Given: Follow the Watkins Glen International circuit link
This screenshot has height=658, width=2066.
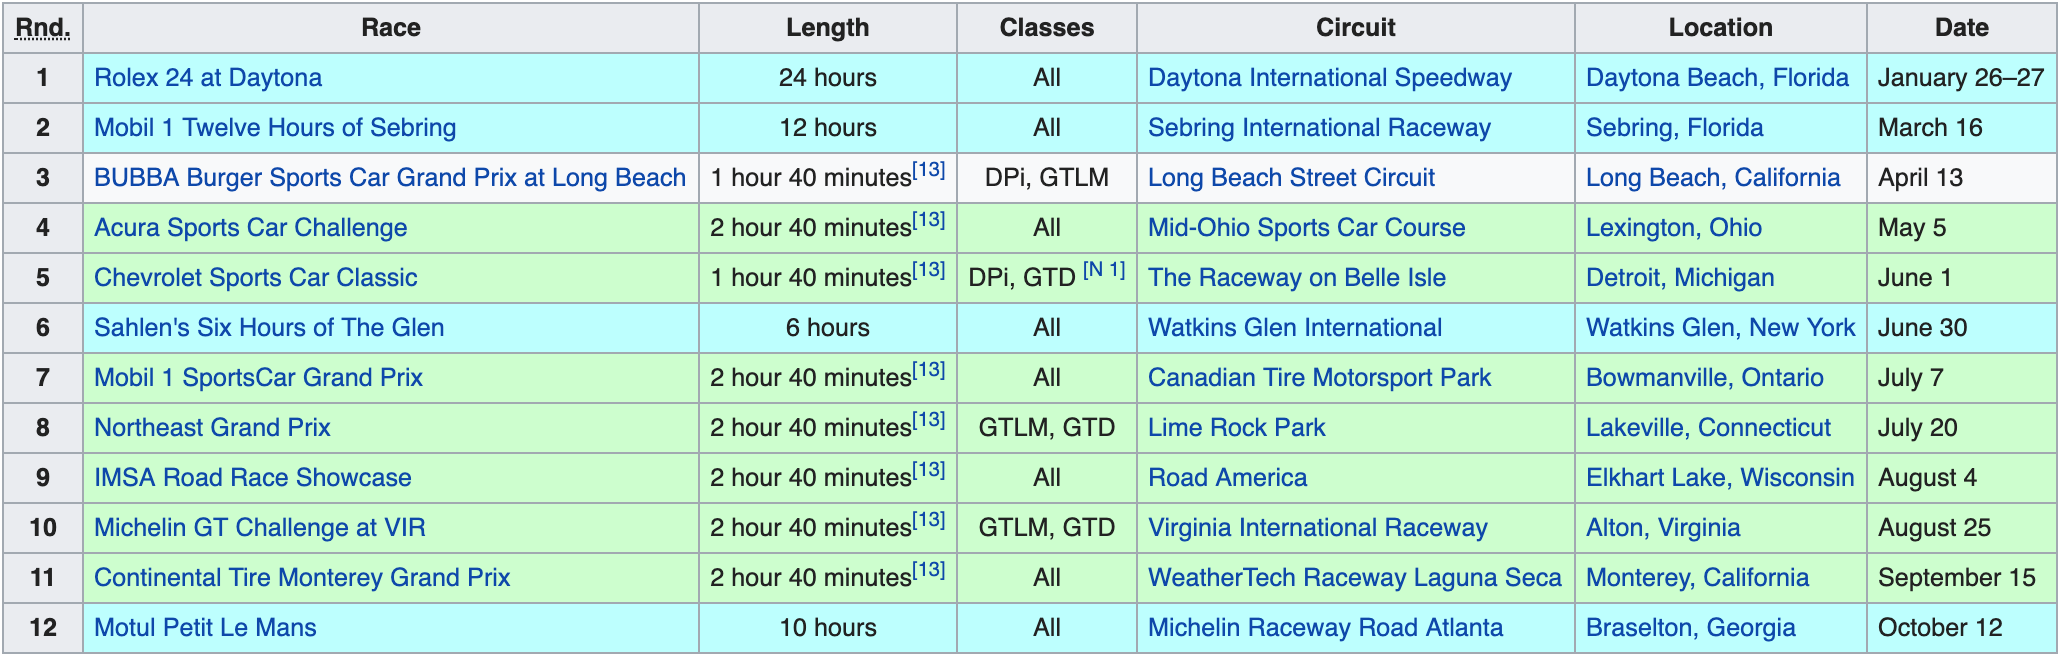Looking at the screenshot, I should (1295, 328).
